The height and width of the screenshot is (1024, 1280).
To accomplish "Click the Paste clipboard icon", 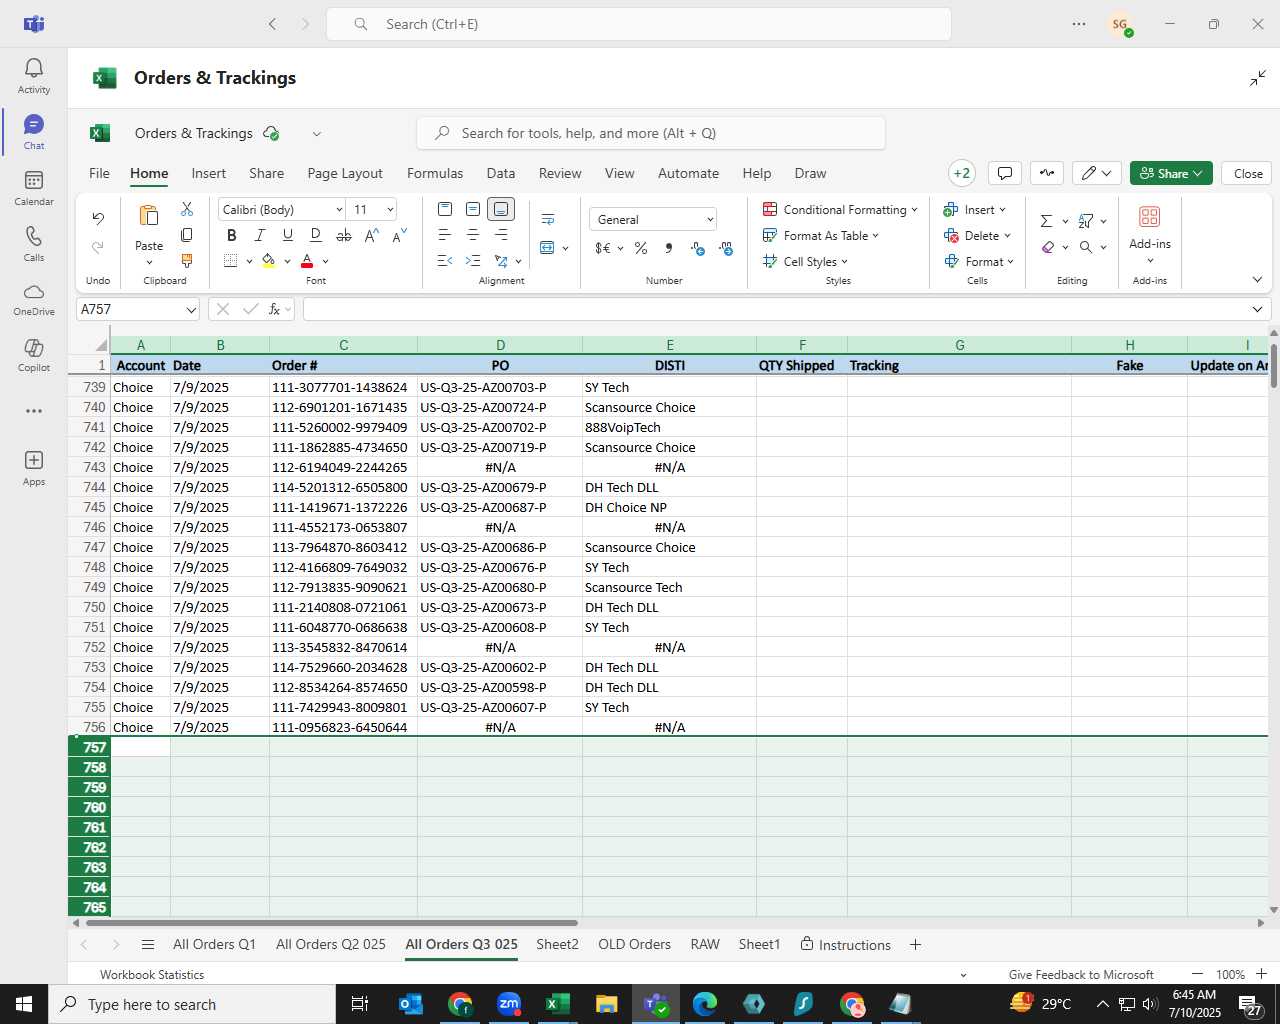I will click(149, 216).
